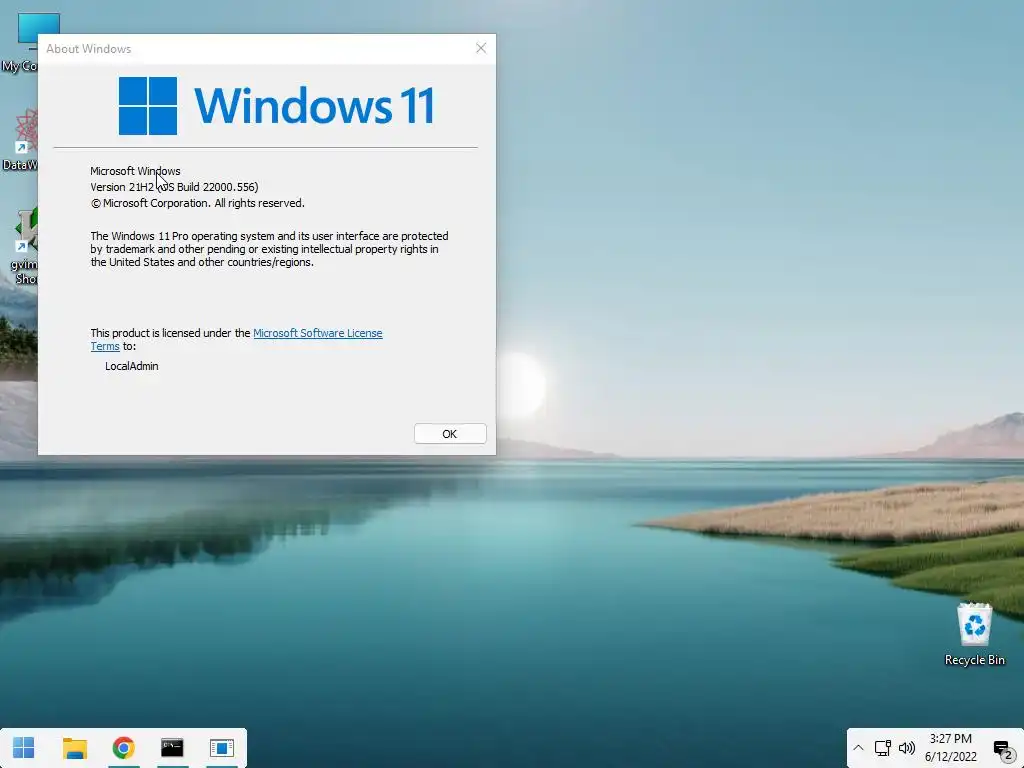Open the clock showing 3:27 PM

coord(951,748)
